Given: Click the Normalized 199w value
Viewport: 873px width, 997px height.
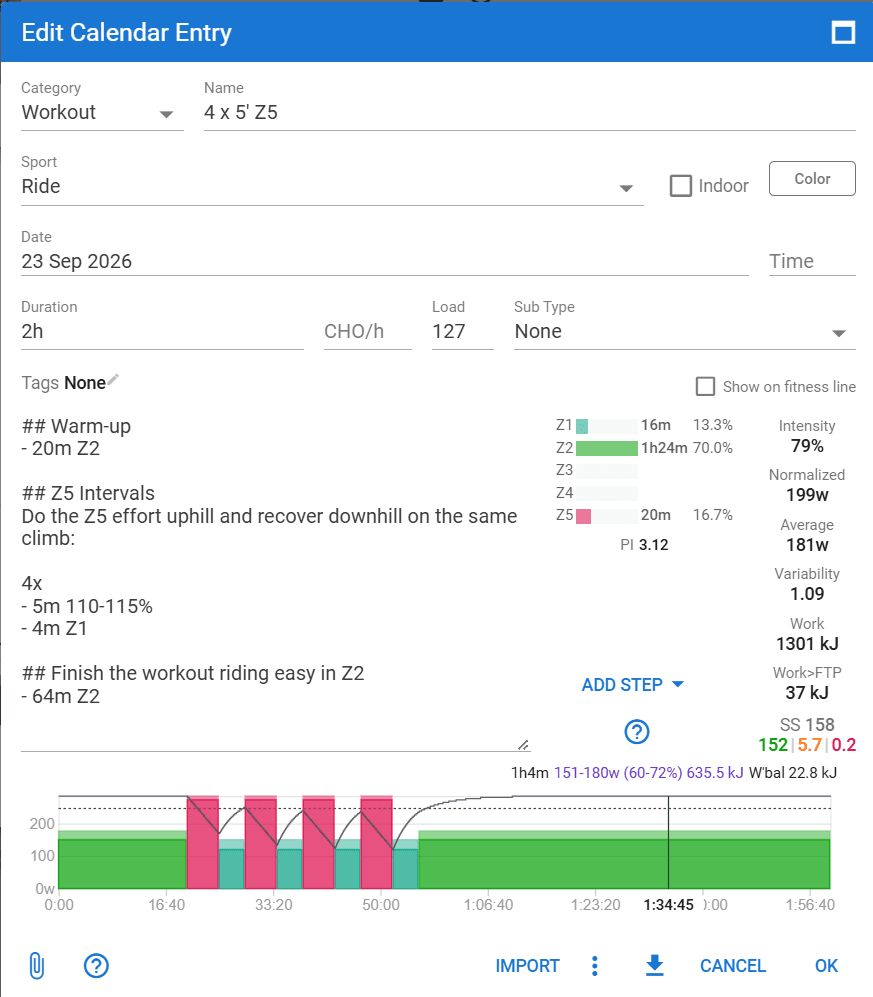Looking at the screenshot, I should point(807,495).
